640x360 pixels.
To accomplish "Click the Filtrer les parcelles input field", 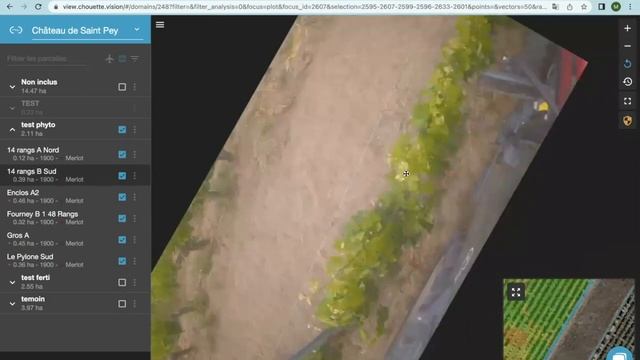I will click(x=47, y=59).
